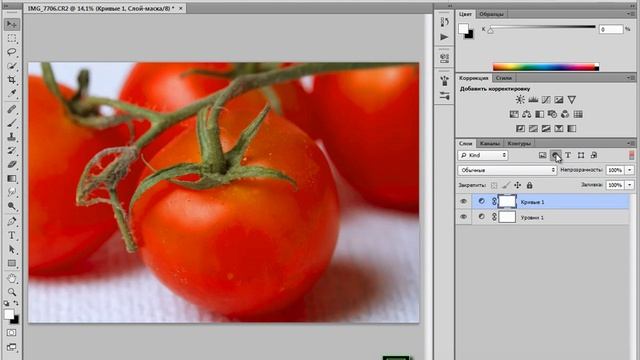Viewport: 640px width, 360px height.
Task: Select the Clone Stamp tool
Action: (x=11, y=137)
